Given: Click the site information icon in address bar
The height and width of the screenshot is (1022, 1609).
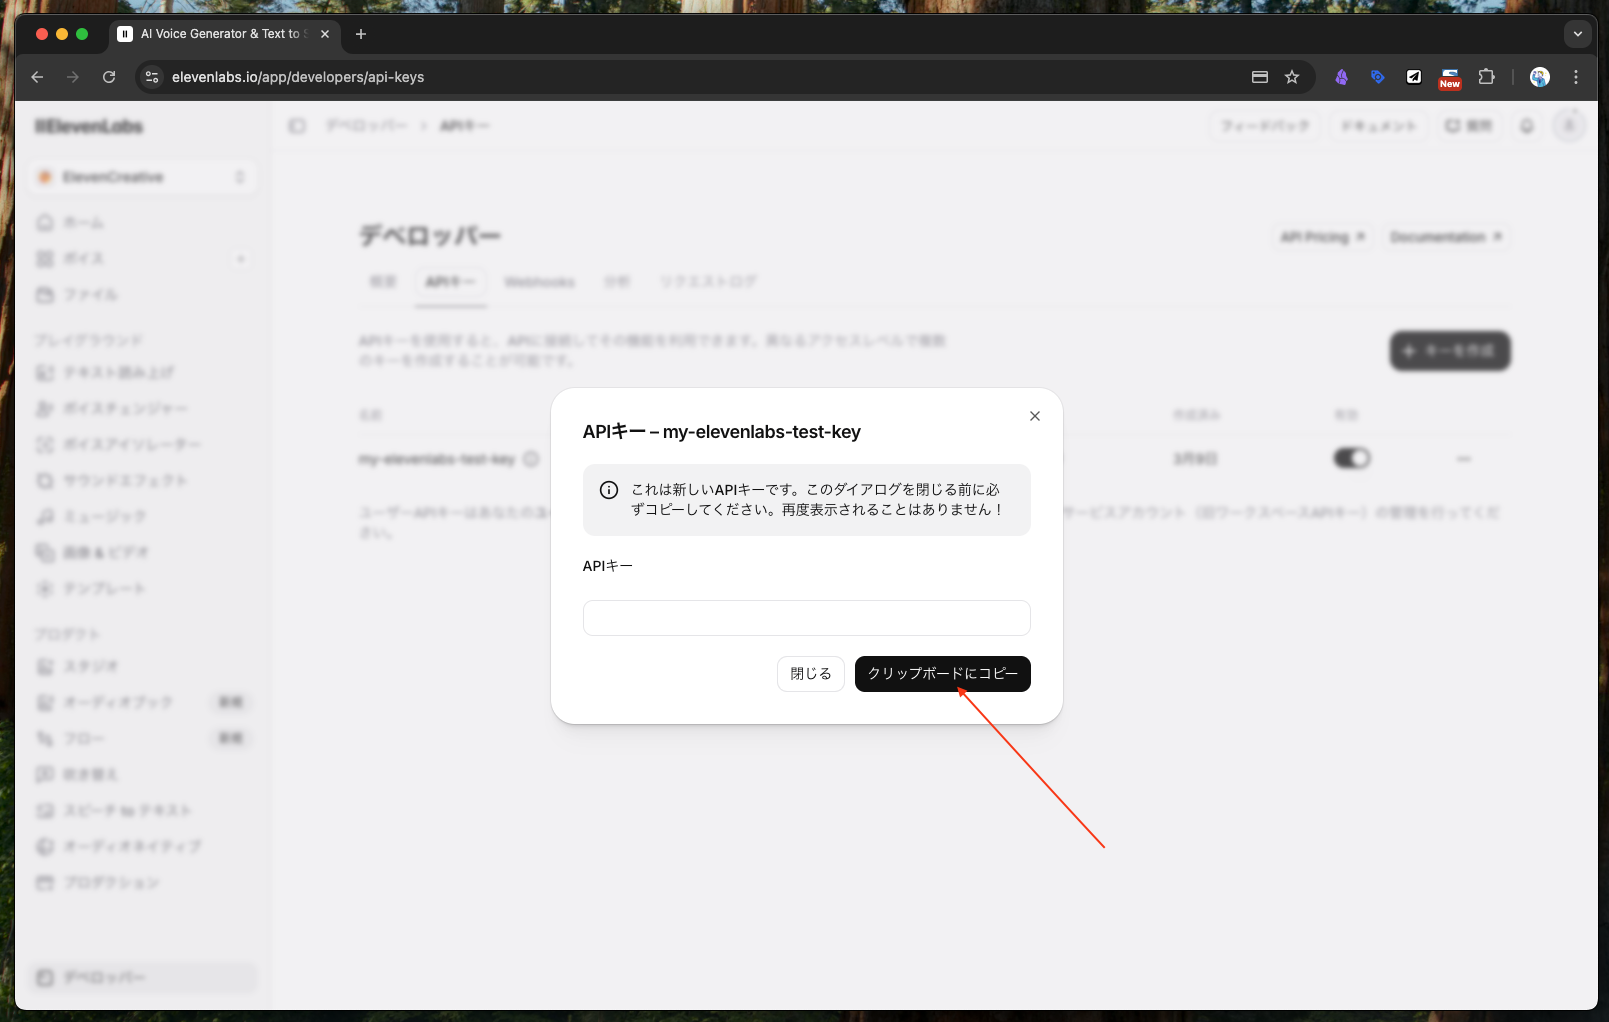Looking at the screenshot, I should [x=152, y=77].
